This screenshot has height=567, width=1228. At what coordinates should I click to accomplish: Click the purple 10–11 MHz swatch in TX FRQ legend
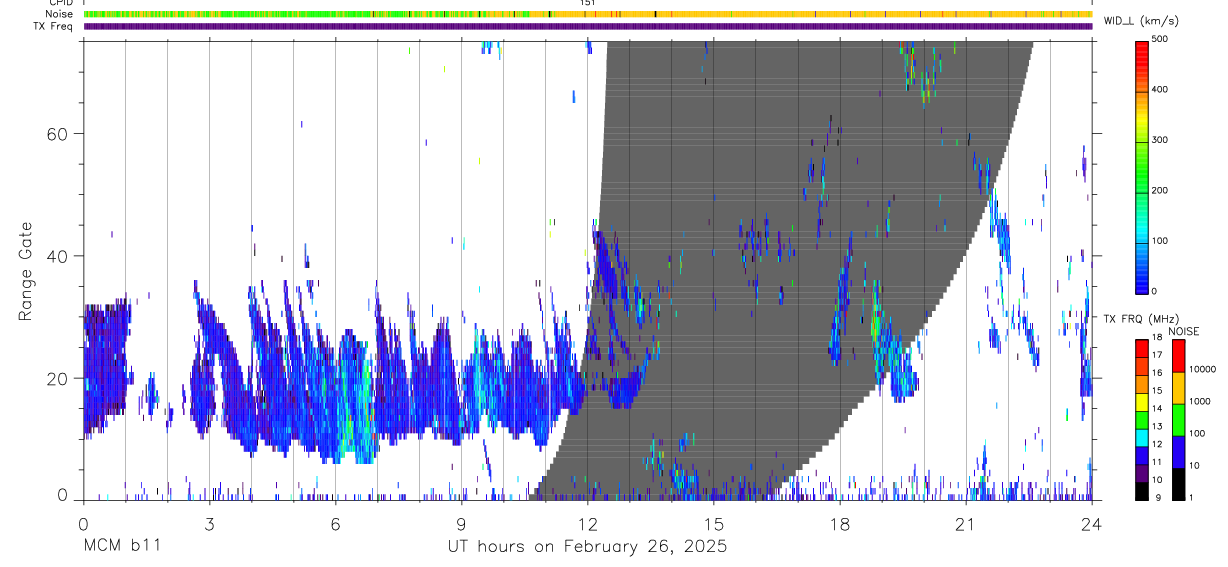(x=1142, y=472)
